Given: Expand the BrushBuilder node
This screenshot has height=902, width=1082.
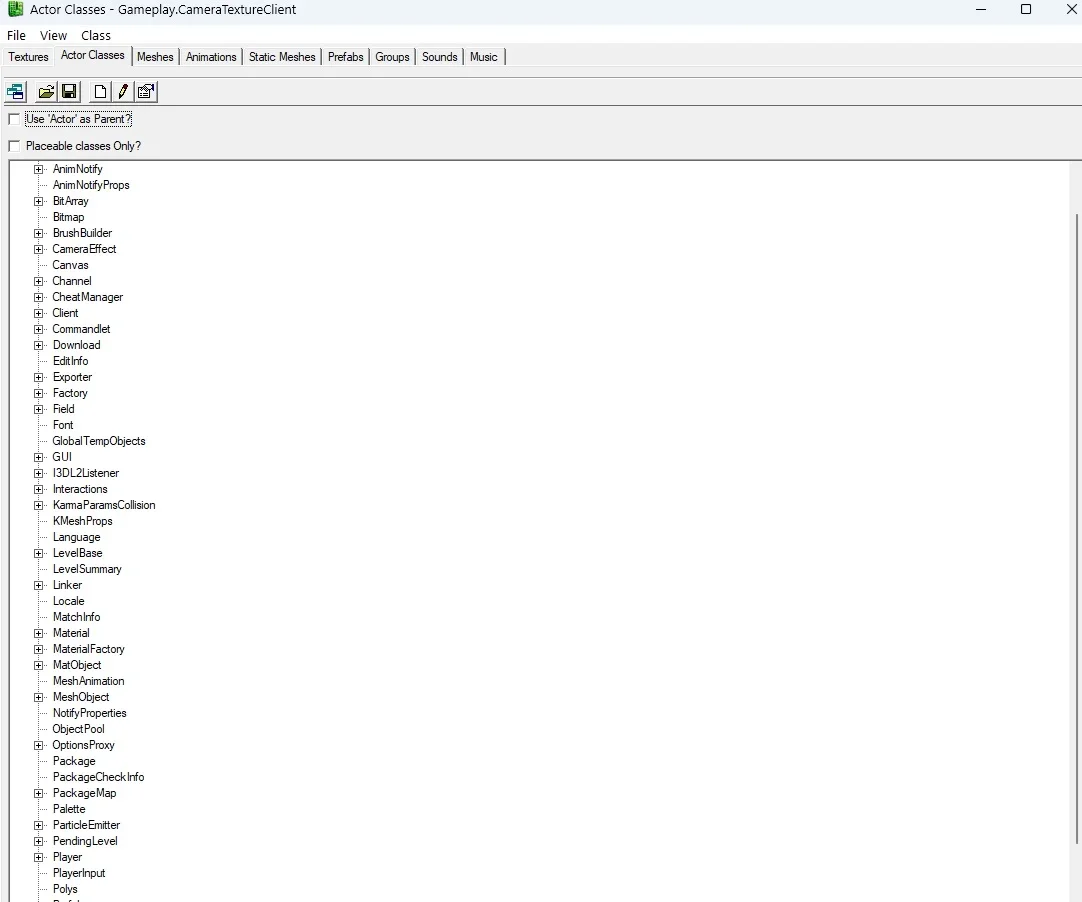Looking at the screenshot, I should 39,233.
